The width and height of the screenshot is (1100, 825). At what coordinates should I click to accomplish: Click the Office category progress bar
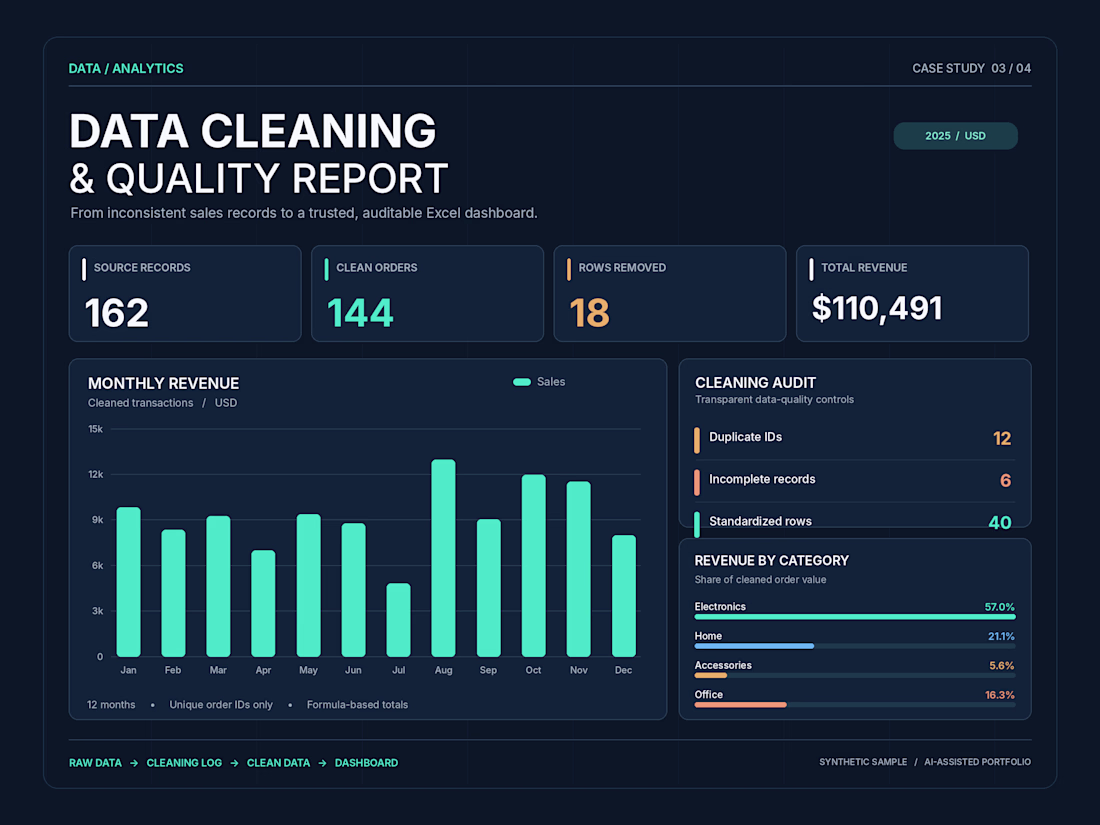point(854,705)
